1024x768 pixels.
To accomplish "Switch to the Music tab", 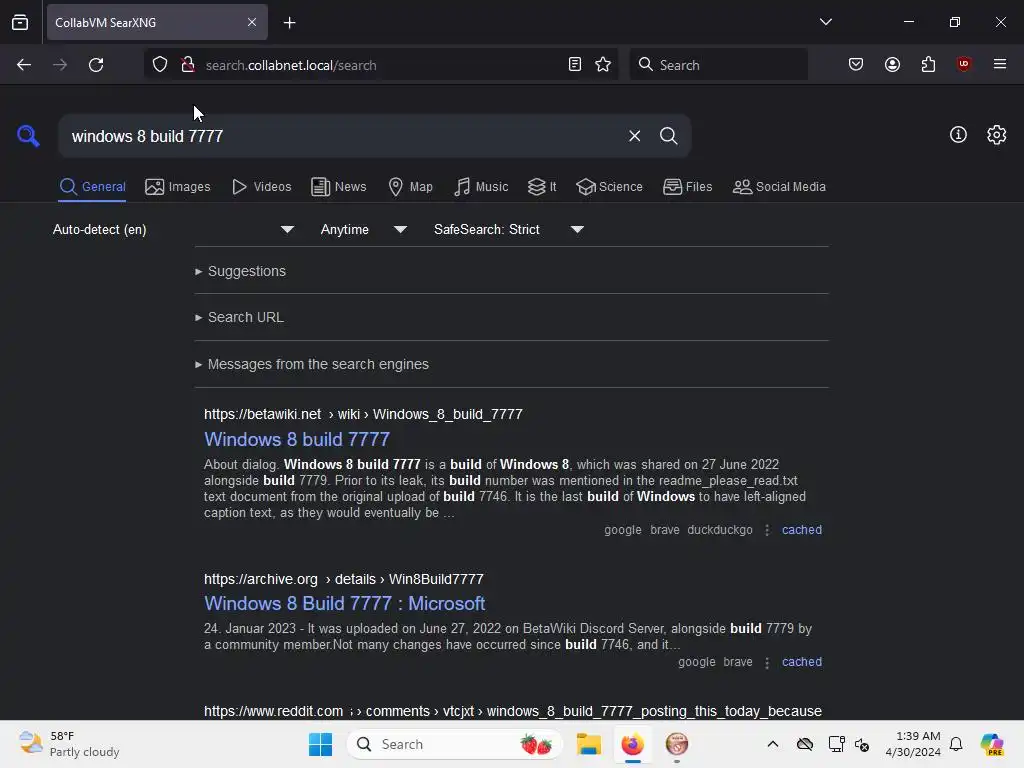I will 481,187.
